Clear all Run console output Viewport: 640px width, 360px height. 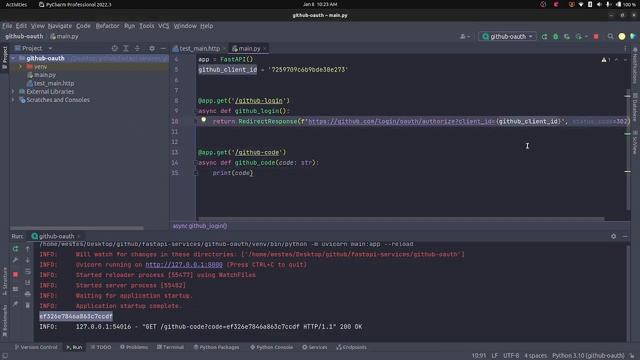pos(28,305)
